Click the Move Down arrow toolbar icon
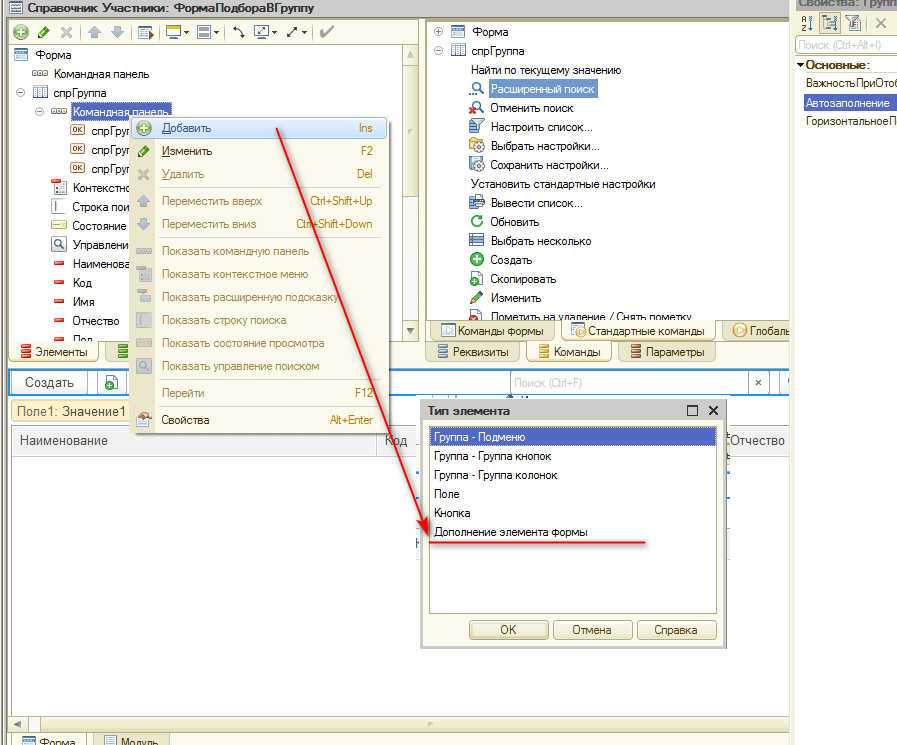 click(116, 32)
